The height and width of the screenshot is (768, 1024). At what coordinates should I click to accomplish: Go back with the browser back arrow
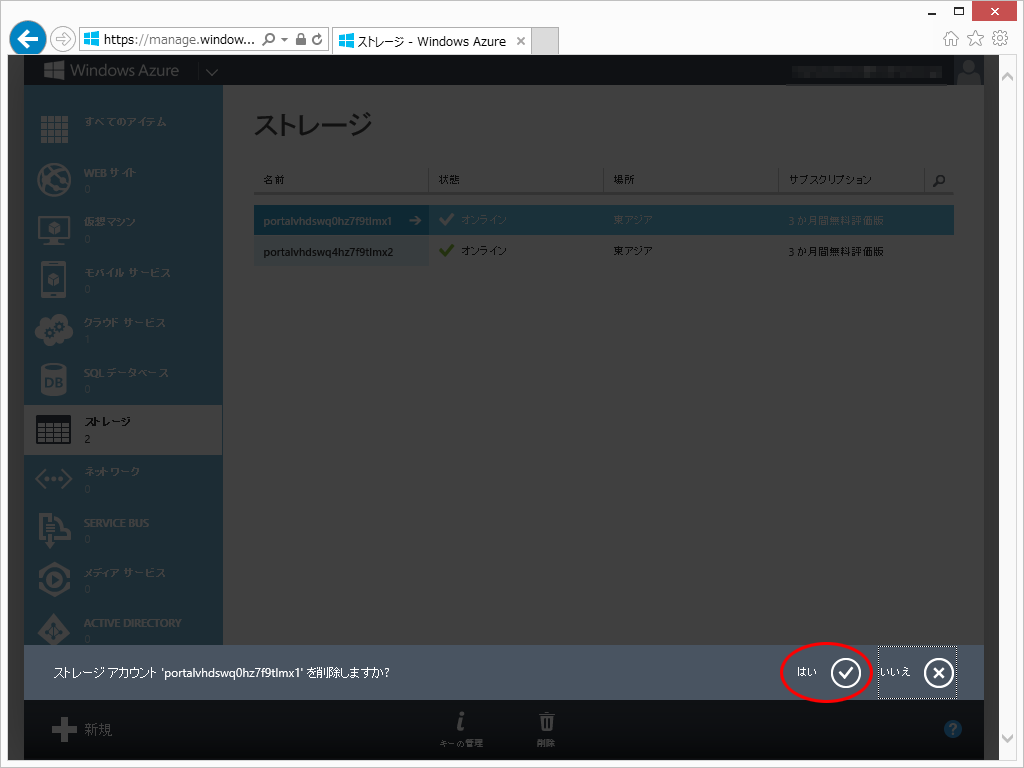coord(28,39)
